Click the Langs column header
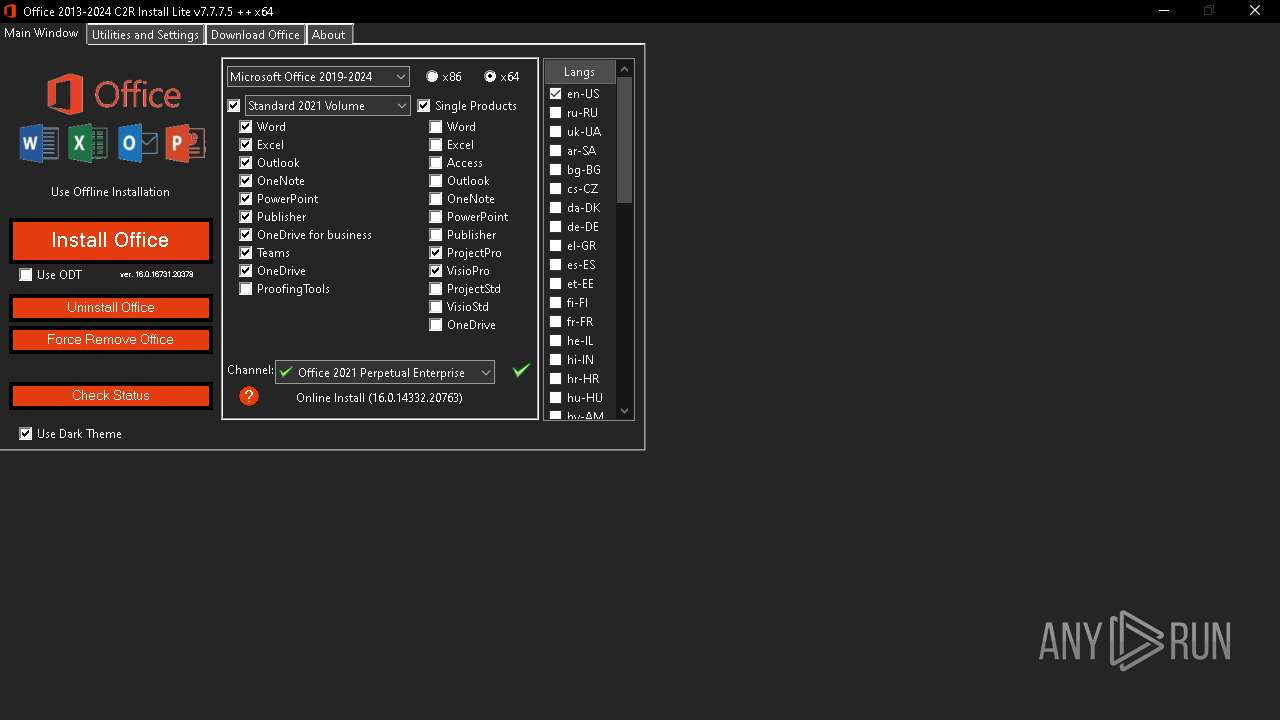The width and height of the screenshot is (1280, 720). point(579,72)
